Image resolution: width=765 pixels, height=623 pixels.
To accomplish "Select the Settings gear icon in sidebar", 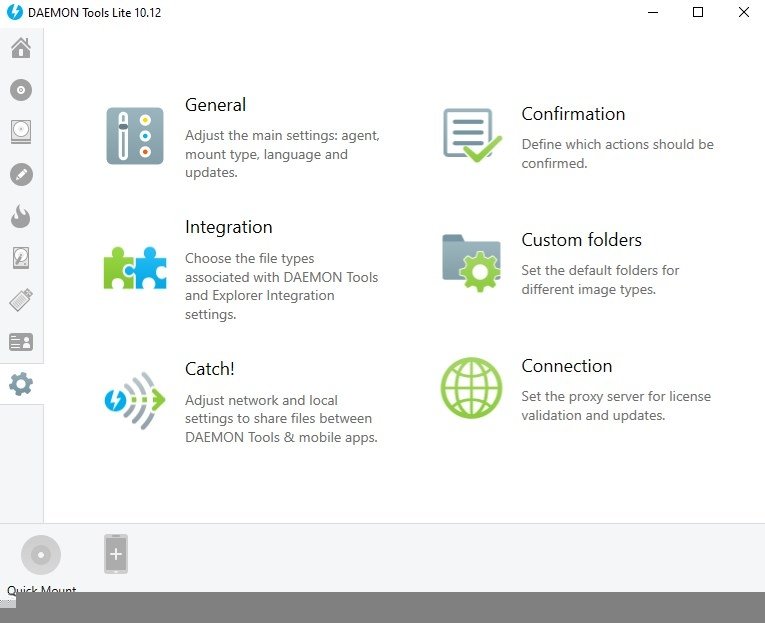I will pyautogui.click(x=21, y=384).
